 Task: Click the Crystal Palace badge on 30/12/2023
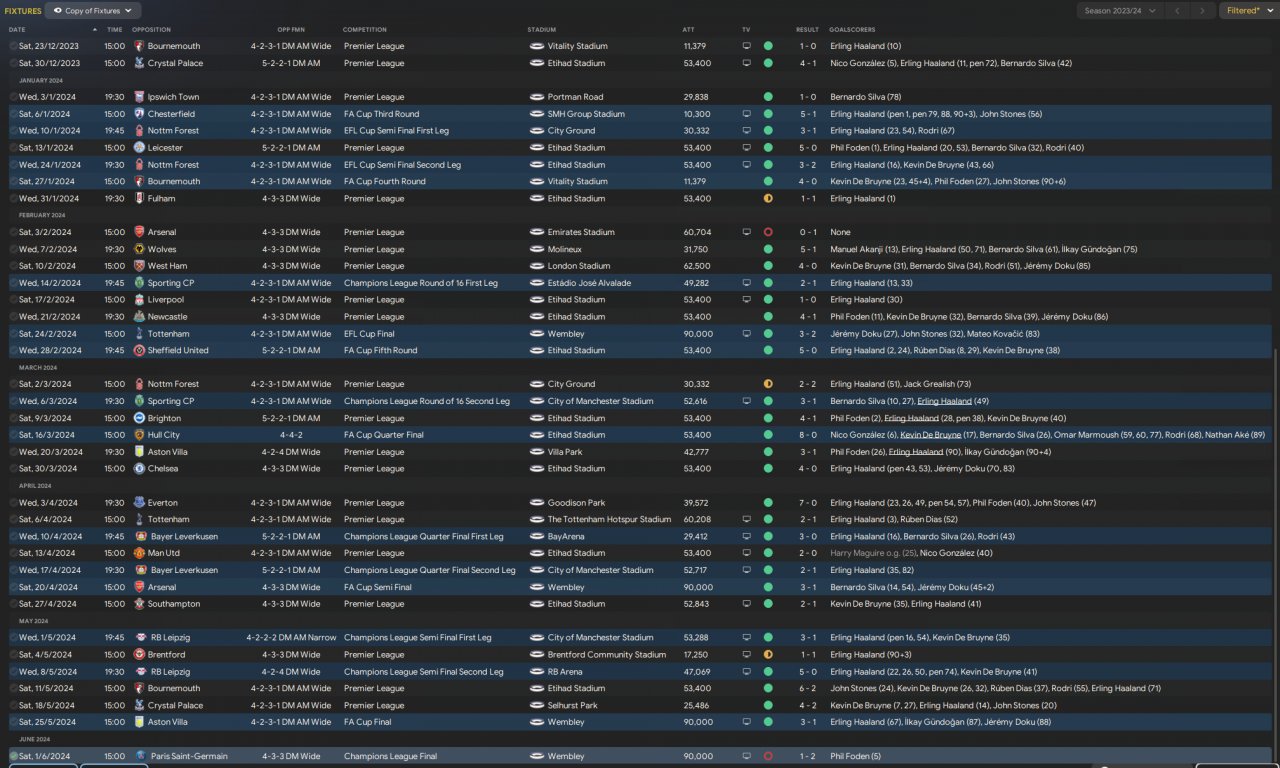pos(139,63)
